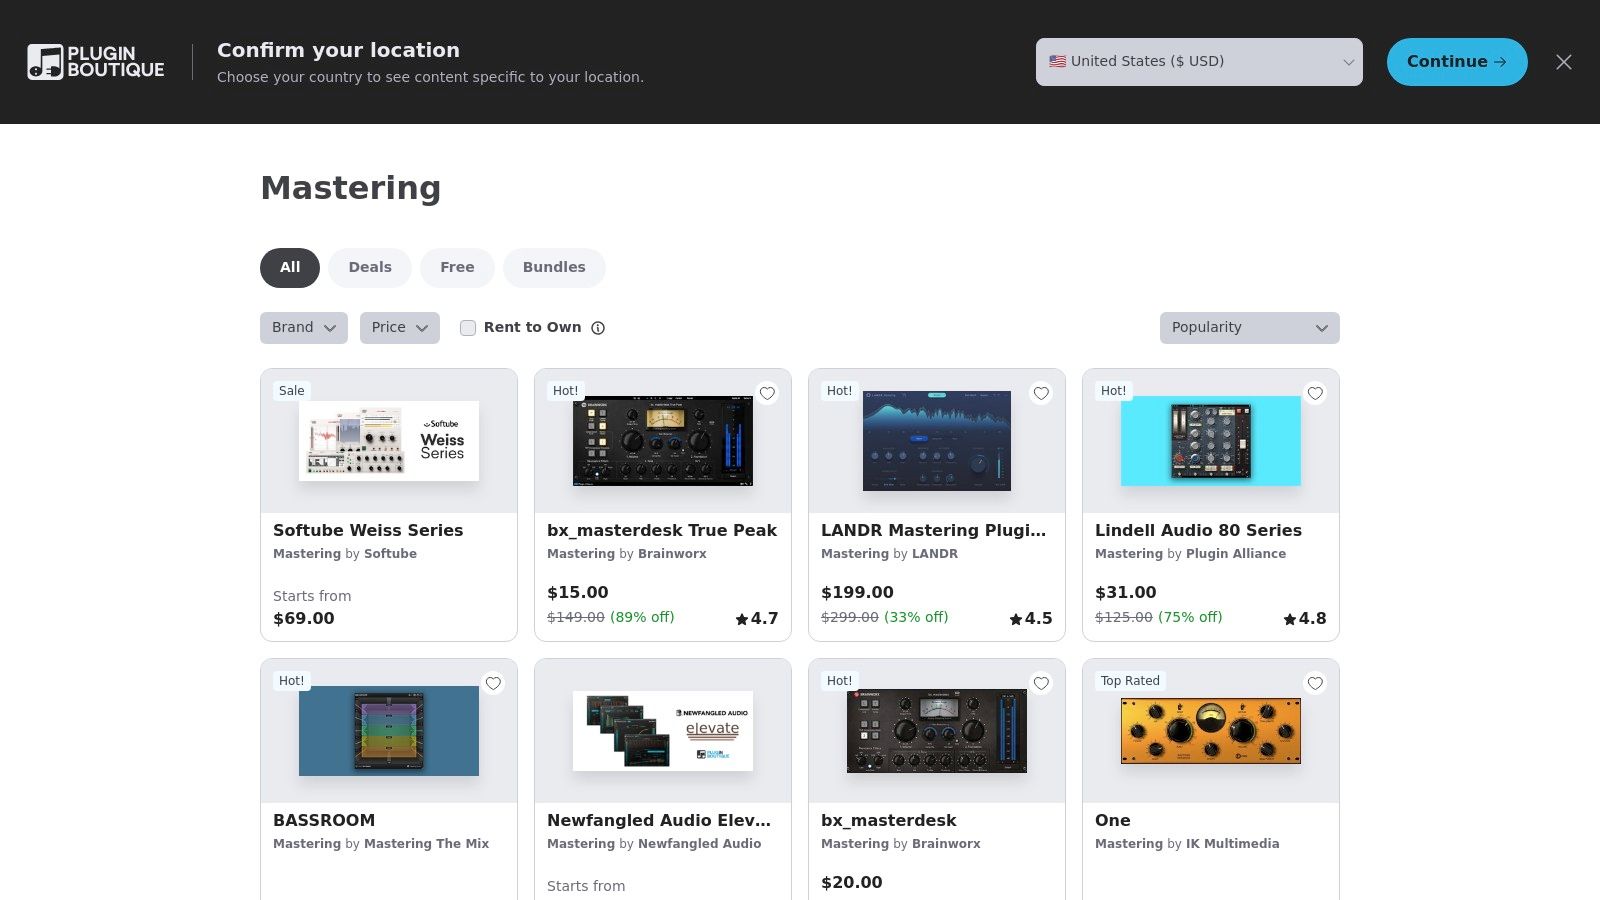Click the 4.5 star rating on LANDR card
The height and width of the screenshot is (900, 1600).
point(1031,618)
